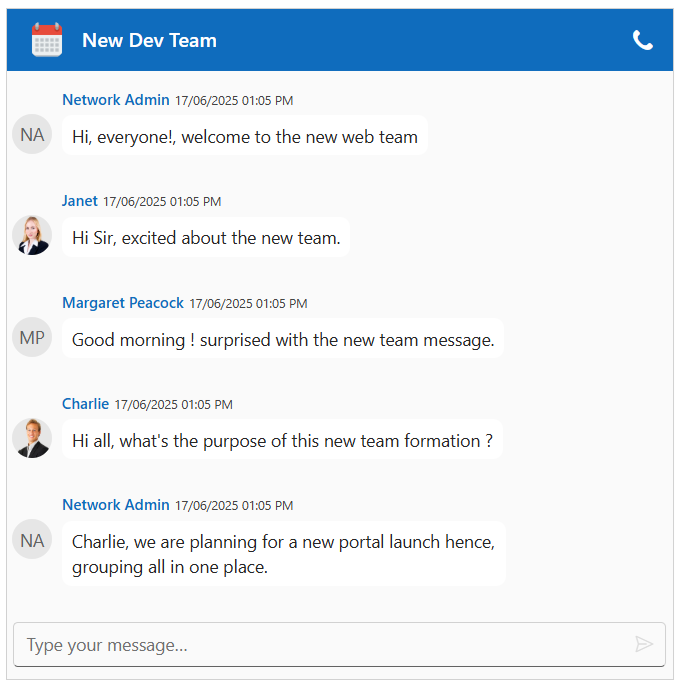This screenshot has height=689, width=682.
Task: Open Janet's profile photo avatar
Action: (x=32, y=236)
